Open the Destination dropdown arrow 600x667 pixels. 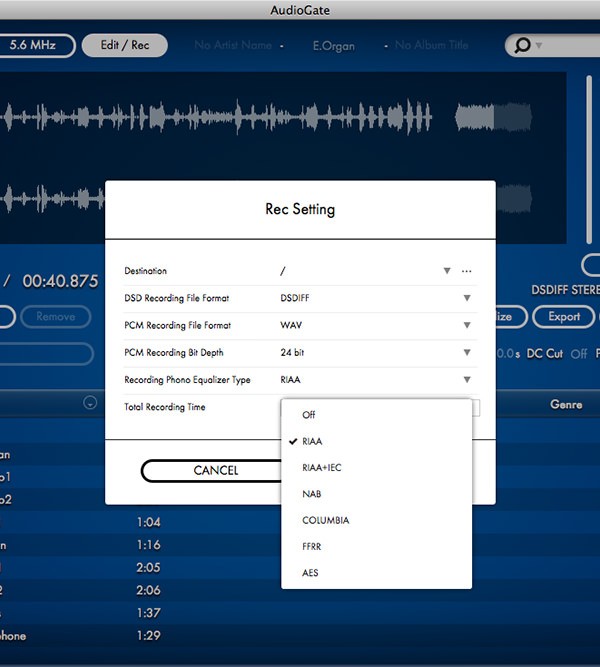(x=447, y=272)
